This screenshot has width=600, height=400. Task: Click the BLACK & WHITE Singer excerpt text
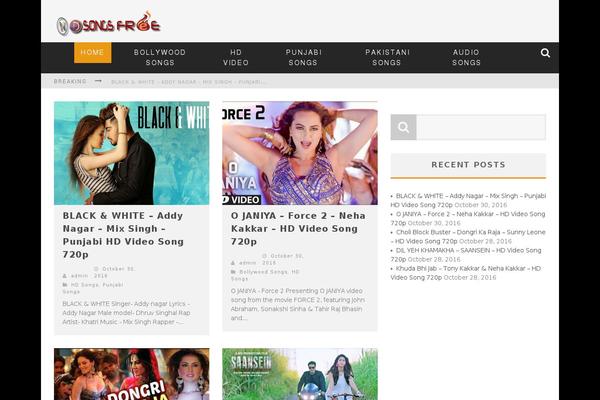click(126, 313)
